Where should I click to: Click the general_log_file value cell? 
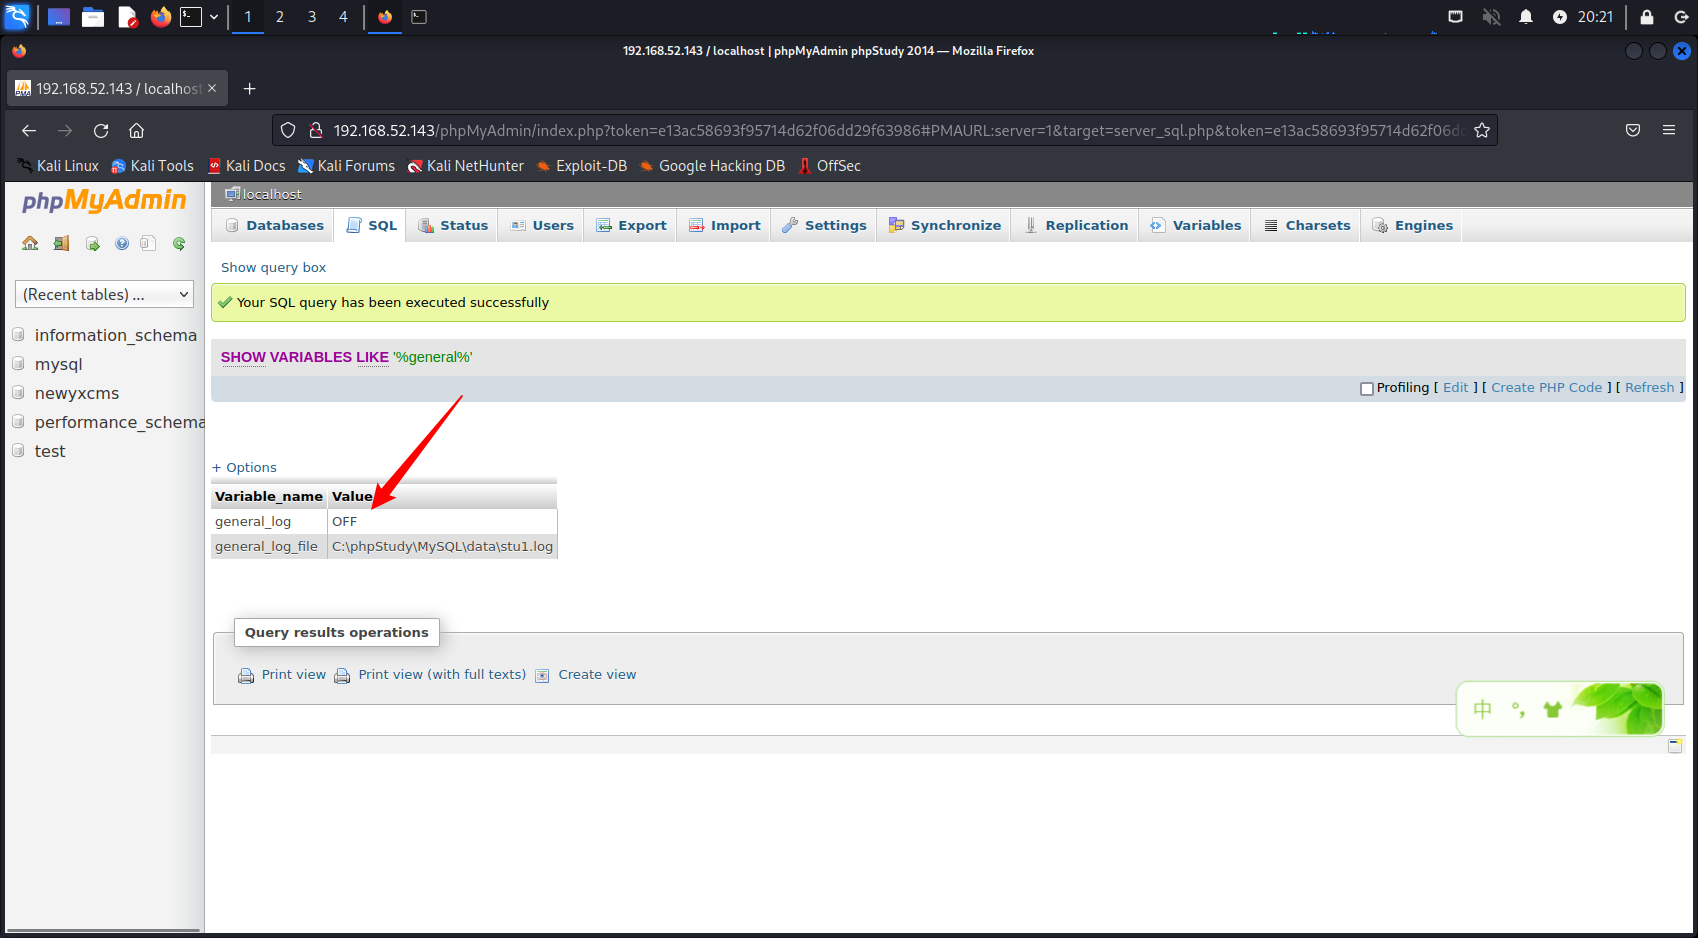(x=442, y=546)
